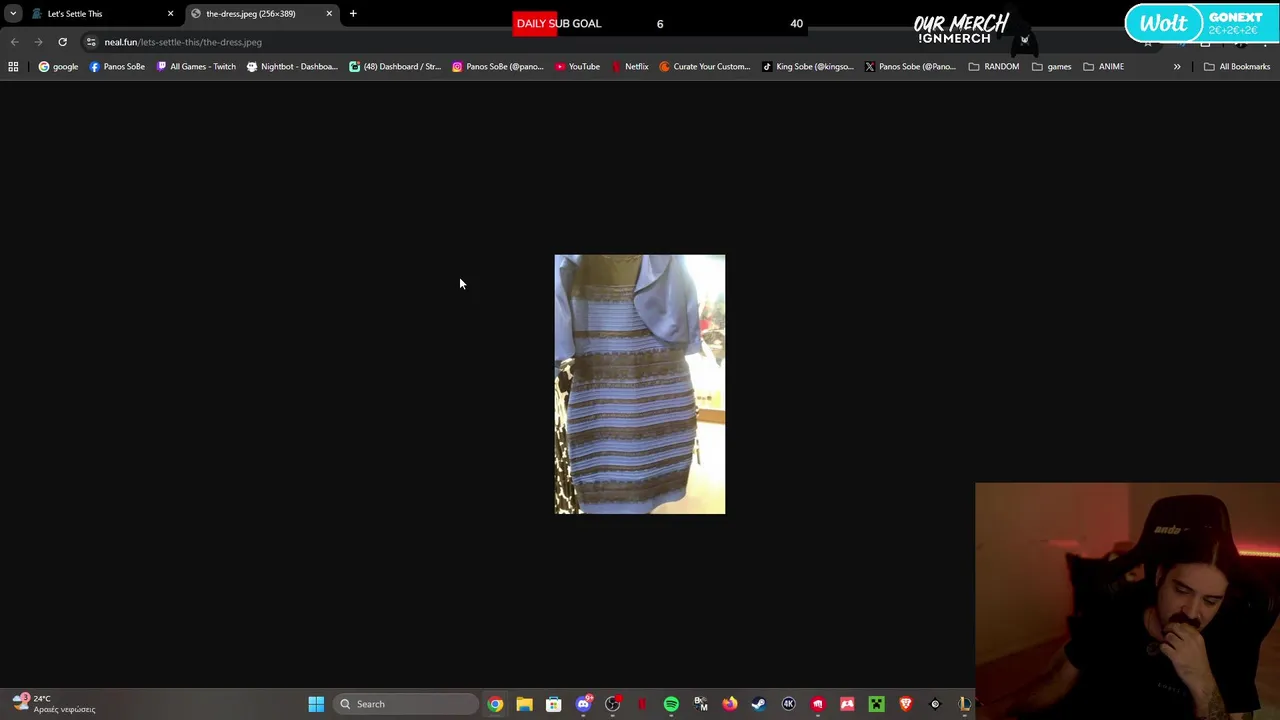
Task: Open the YouTube bookmark
Action: pos(577,66)
